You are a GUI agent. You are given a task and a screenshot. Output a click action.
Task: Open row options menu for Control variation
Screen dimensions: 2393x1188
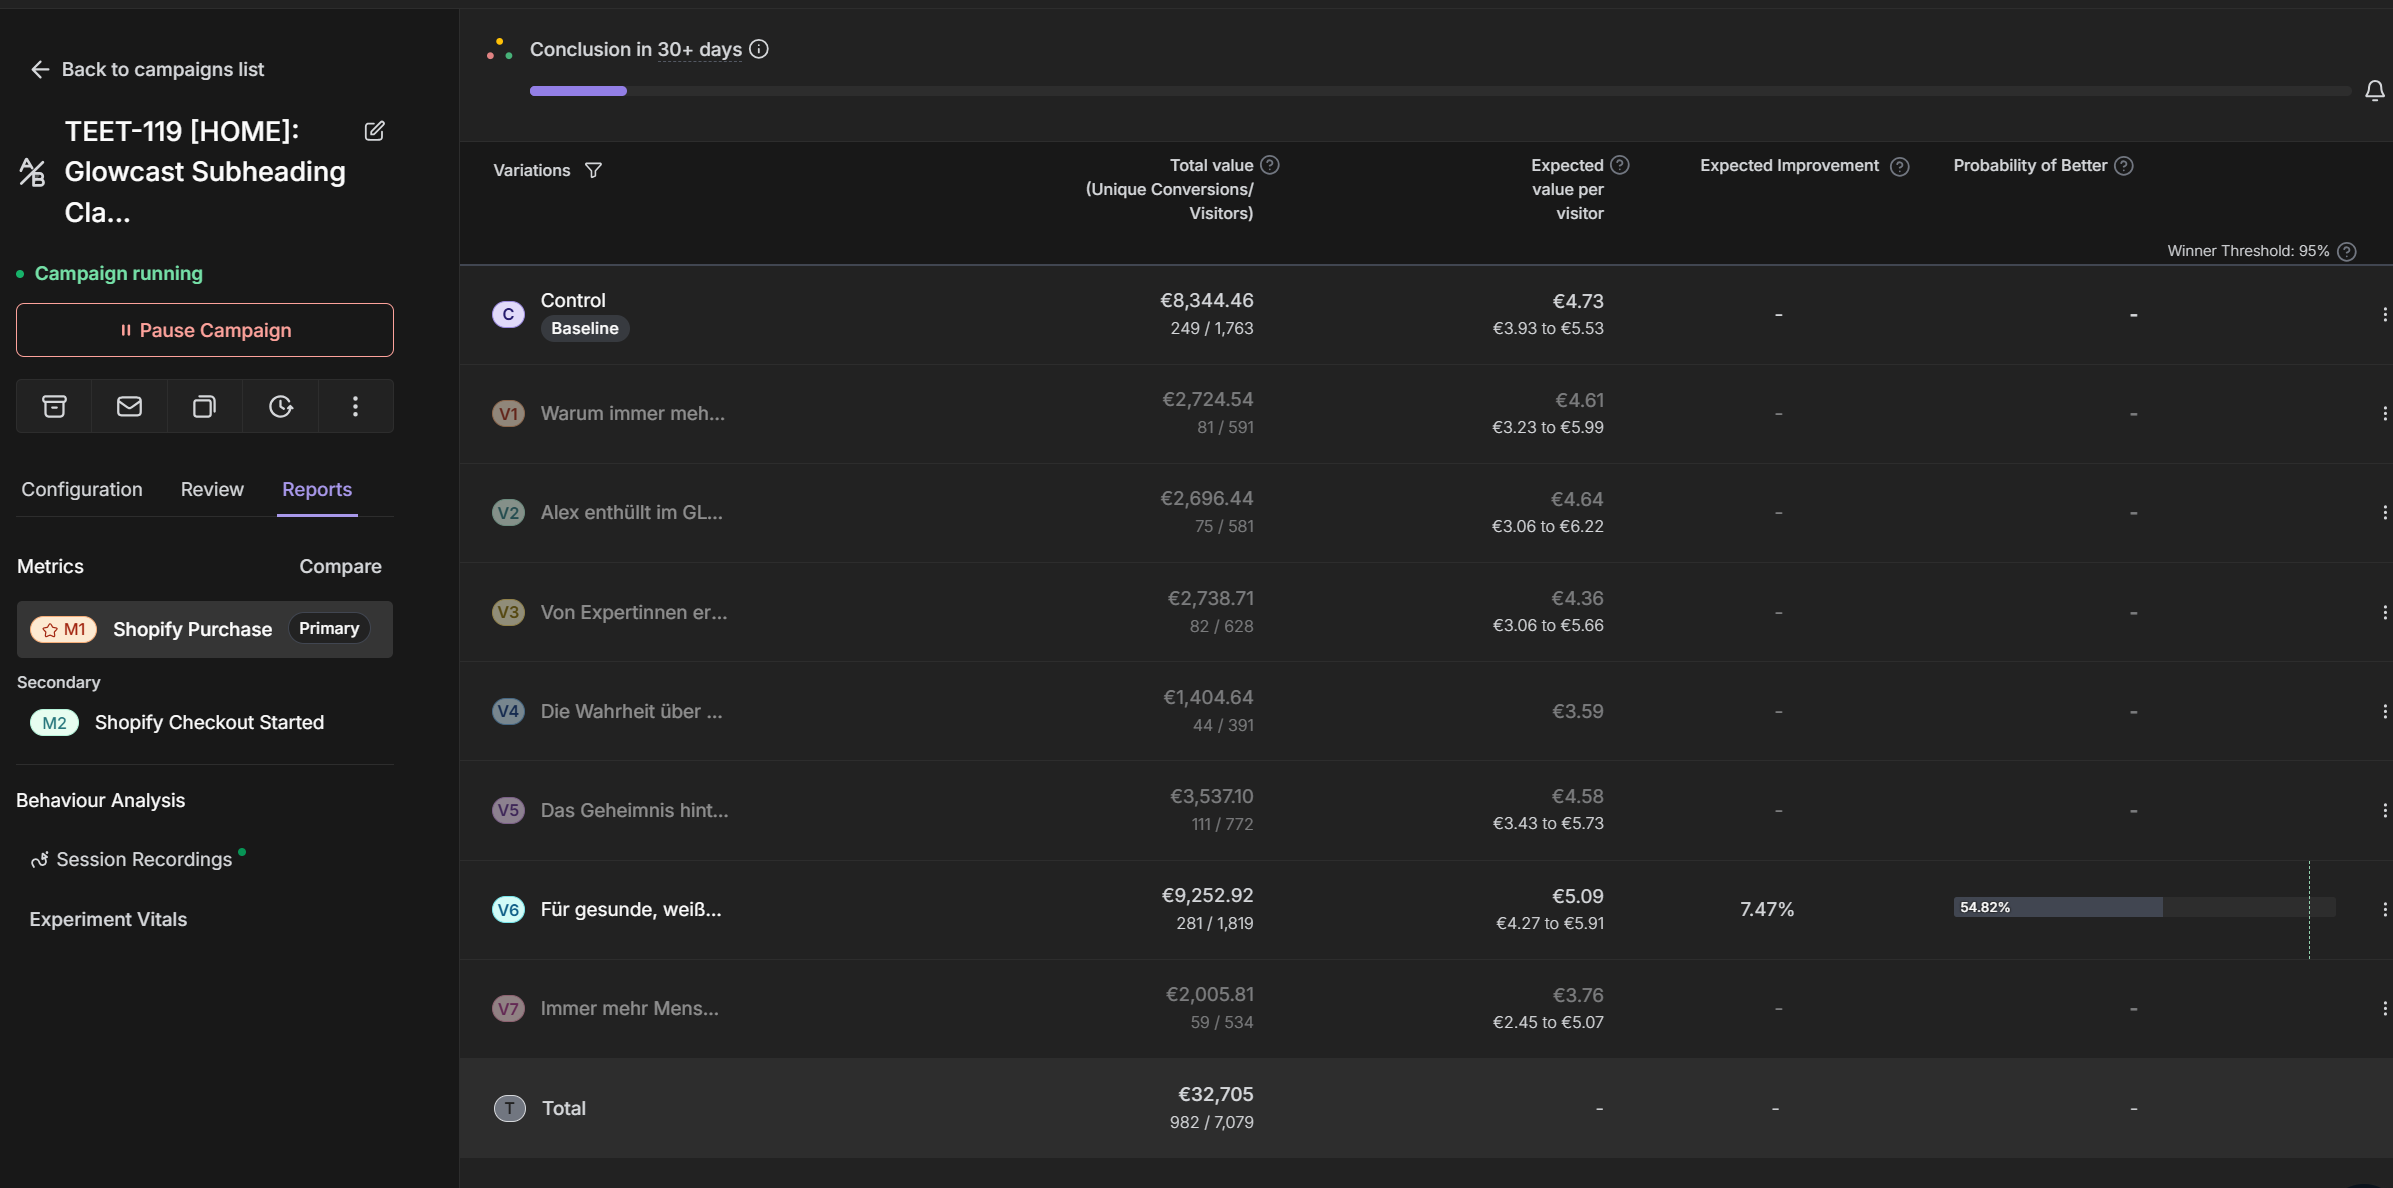[x=2384, y=314]
